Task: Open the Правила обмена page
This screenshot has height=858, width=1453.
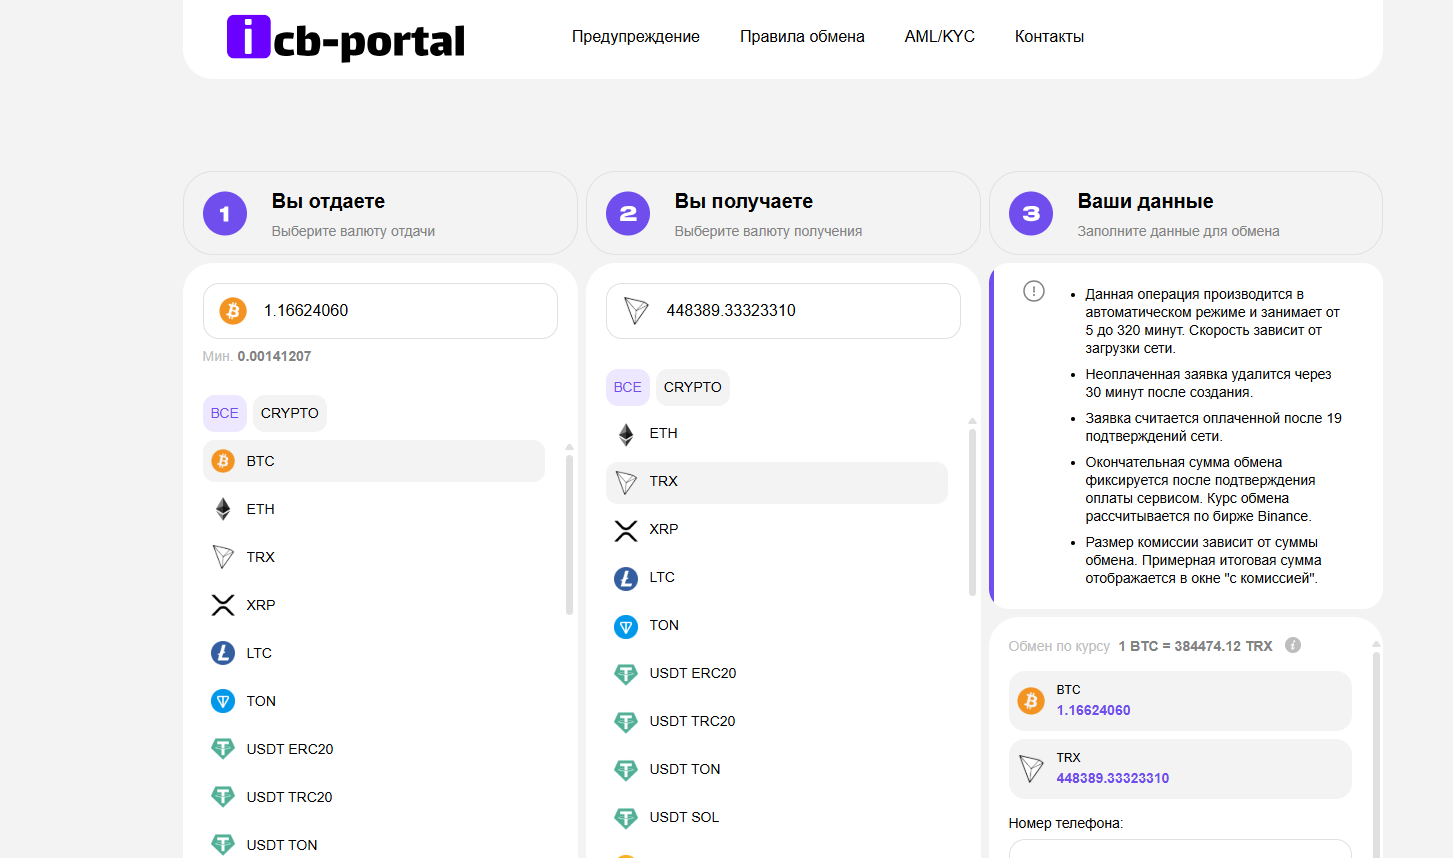Action: (802, 36)
